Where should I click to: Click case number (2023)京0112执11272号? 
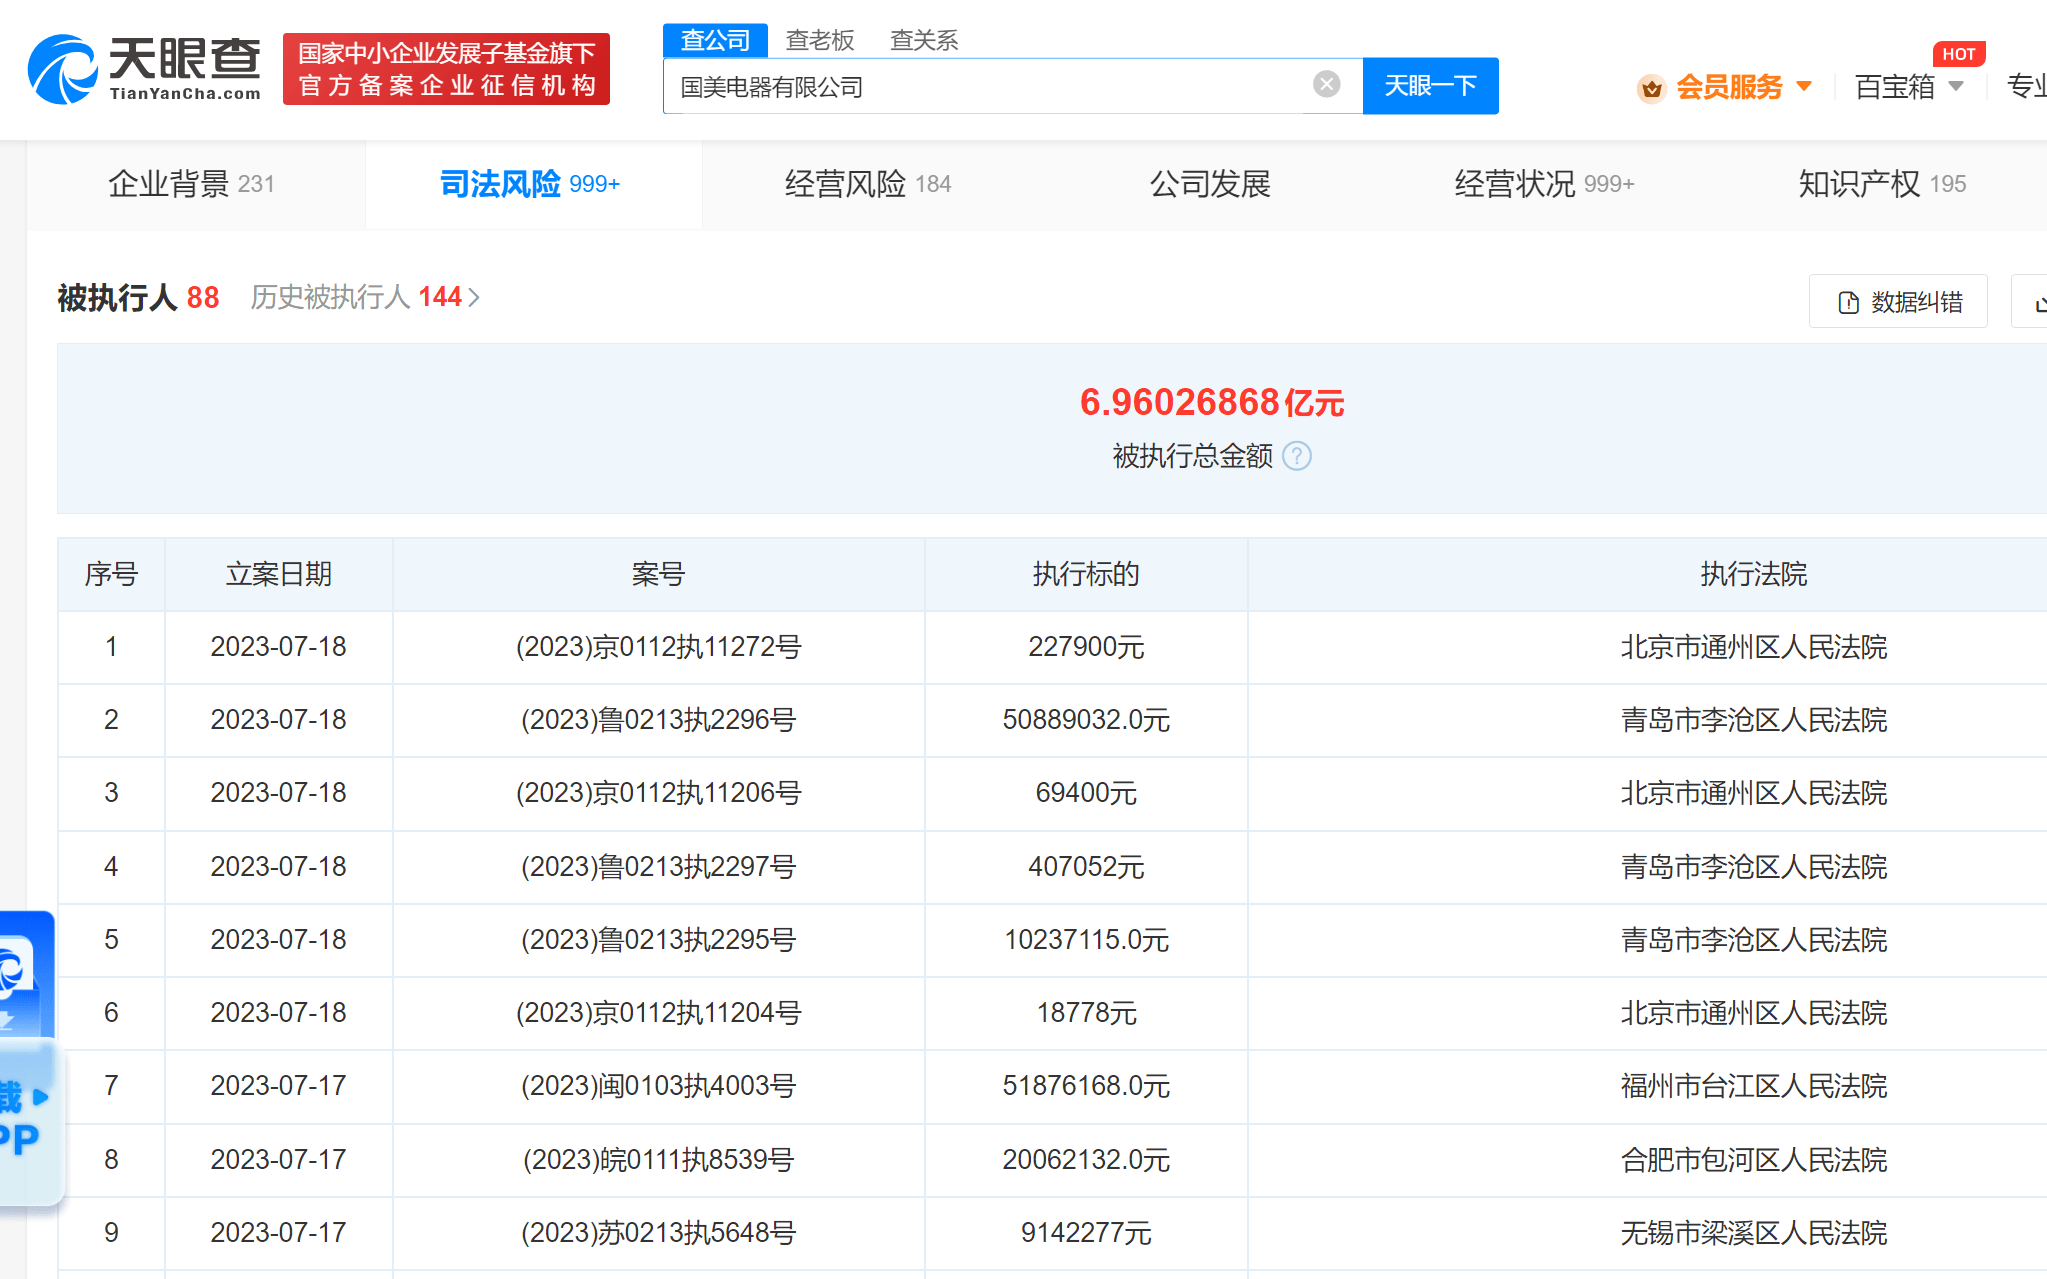pos(658,647)
